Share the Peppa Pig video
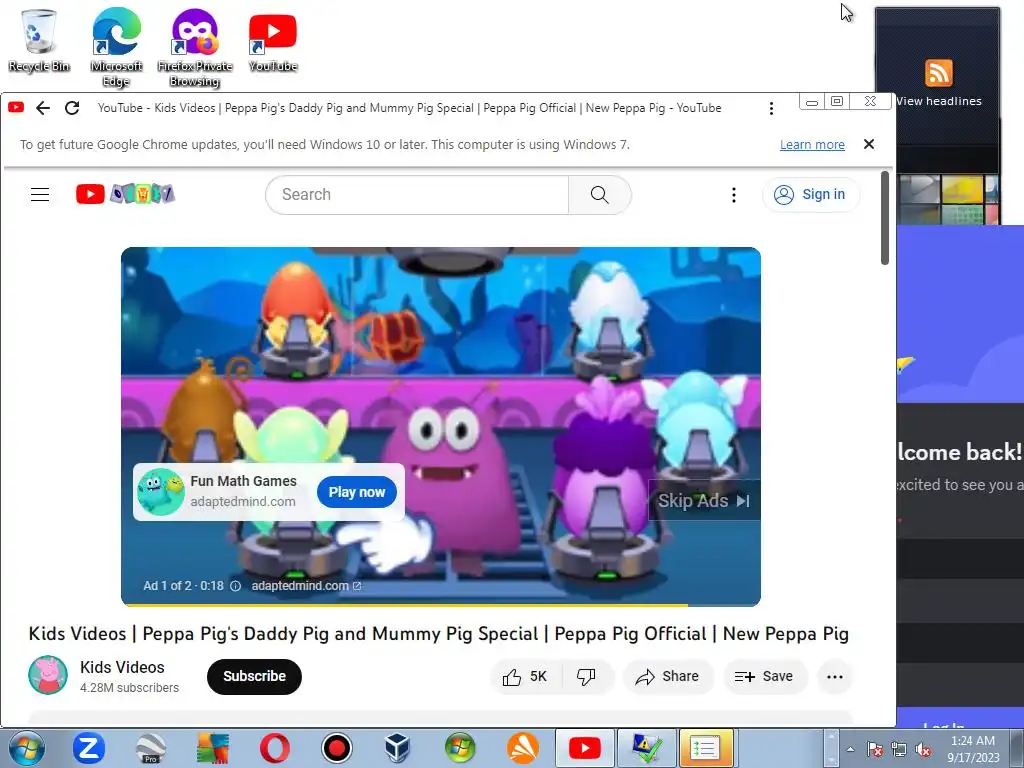 [x=667, y=677]
